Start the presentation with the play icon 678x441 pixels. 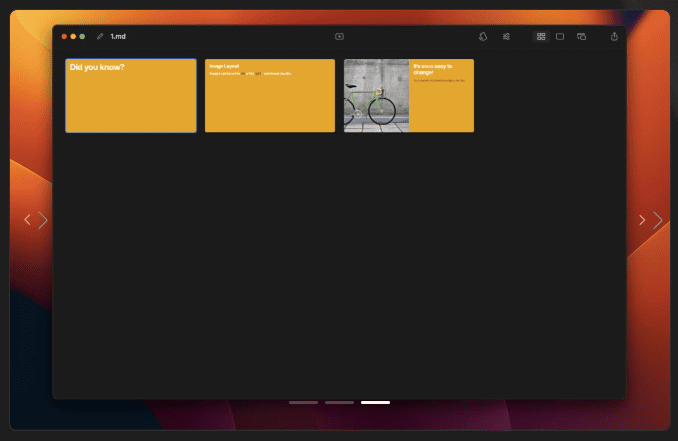[339, 36]
